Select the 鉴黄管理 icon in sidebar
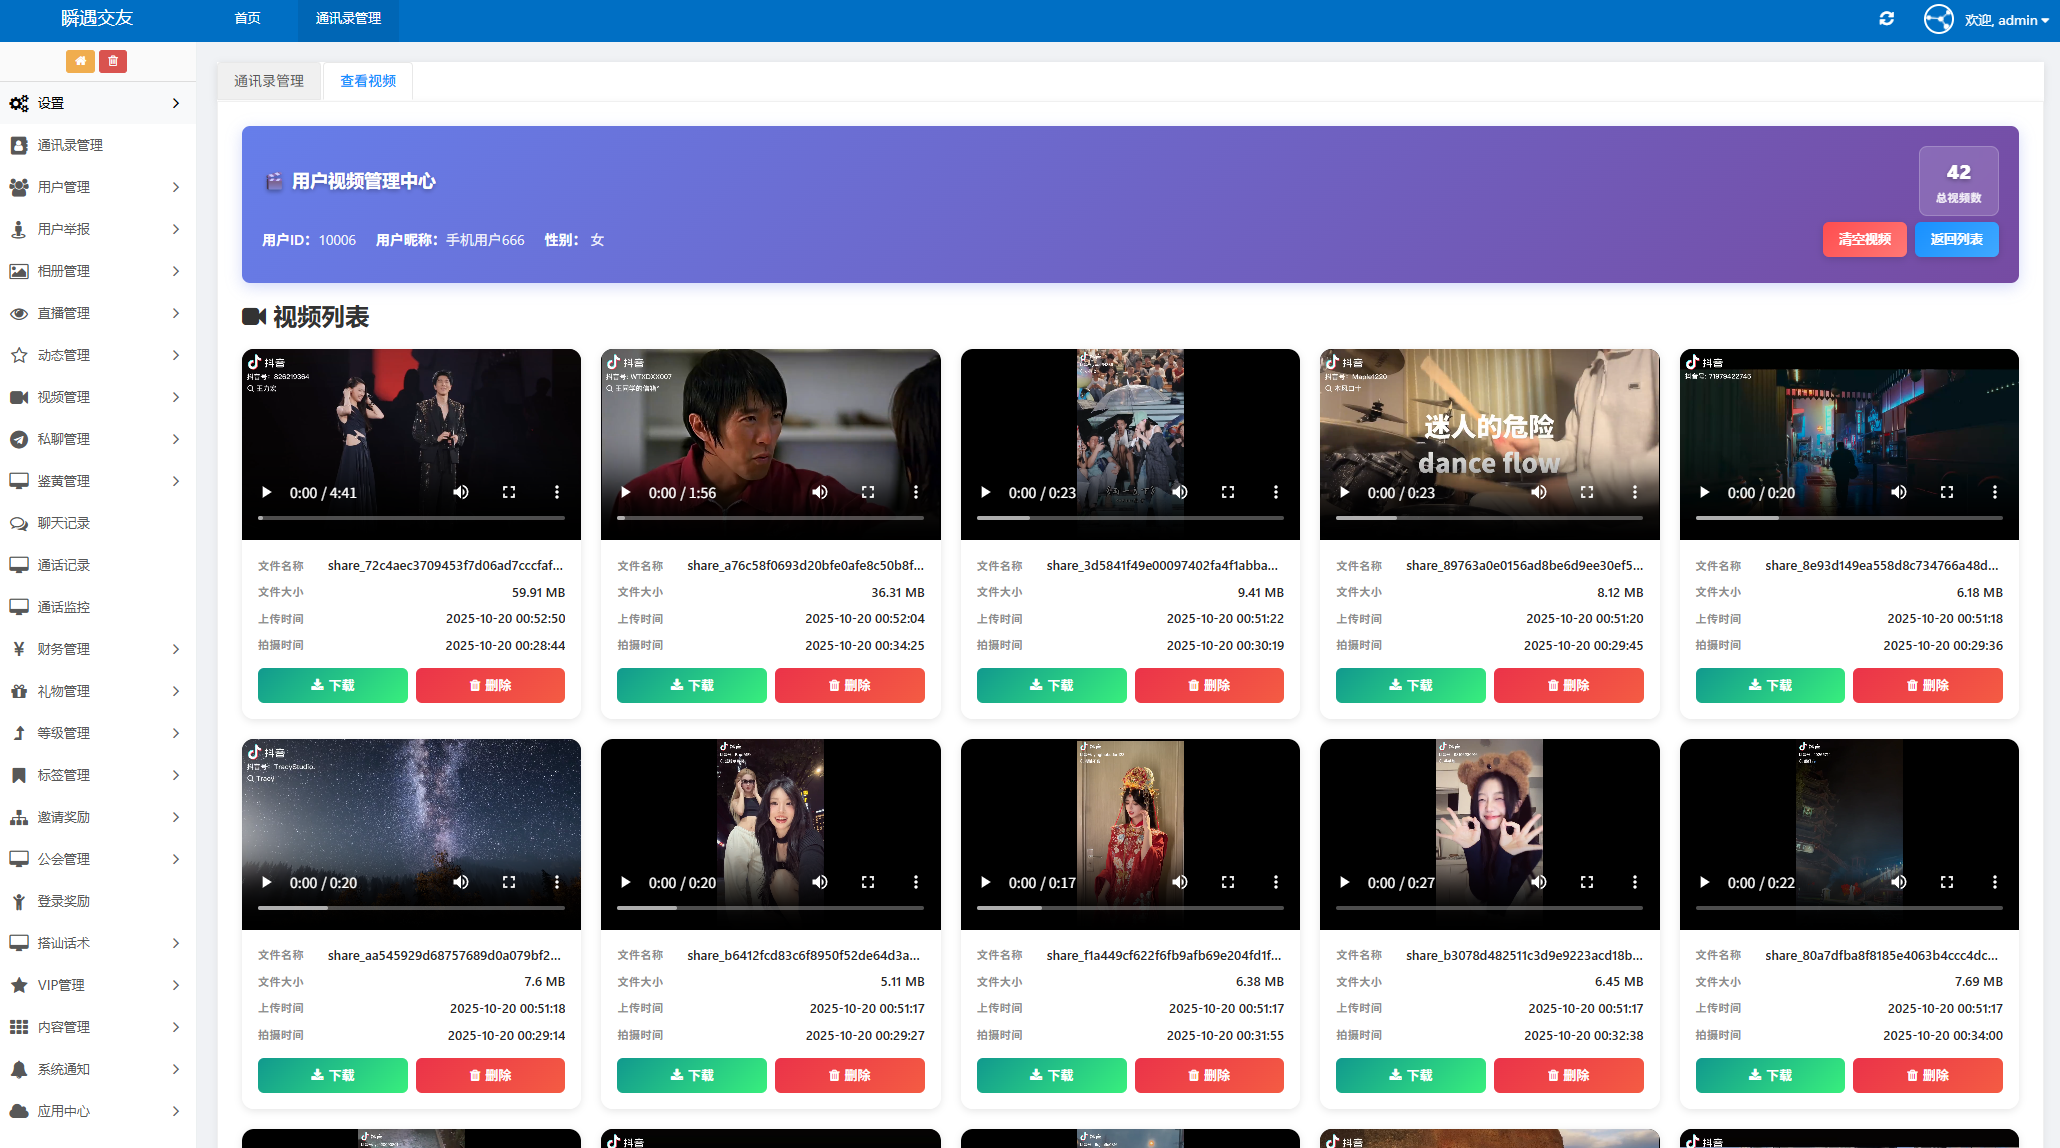The width and height of the screenshot is (2060, 1148). coord(20,480)
